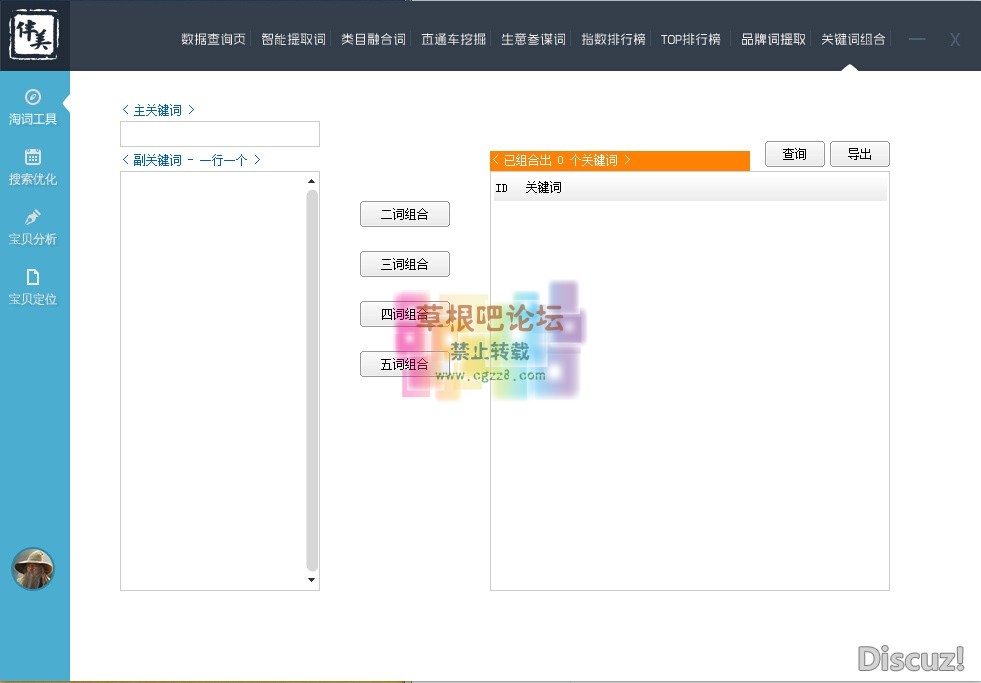
Task: Click the 伟美 logo top left
Action: coord(34,33)
